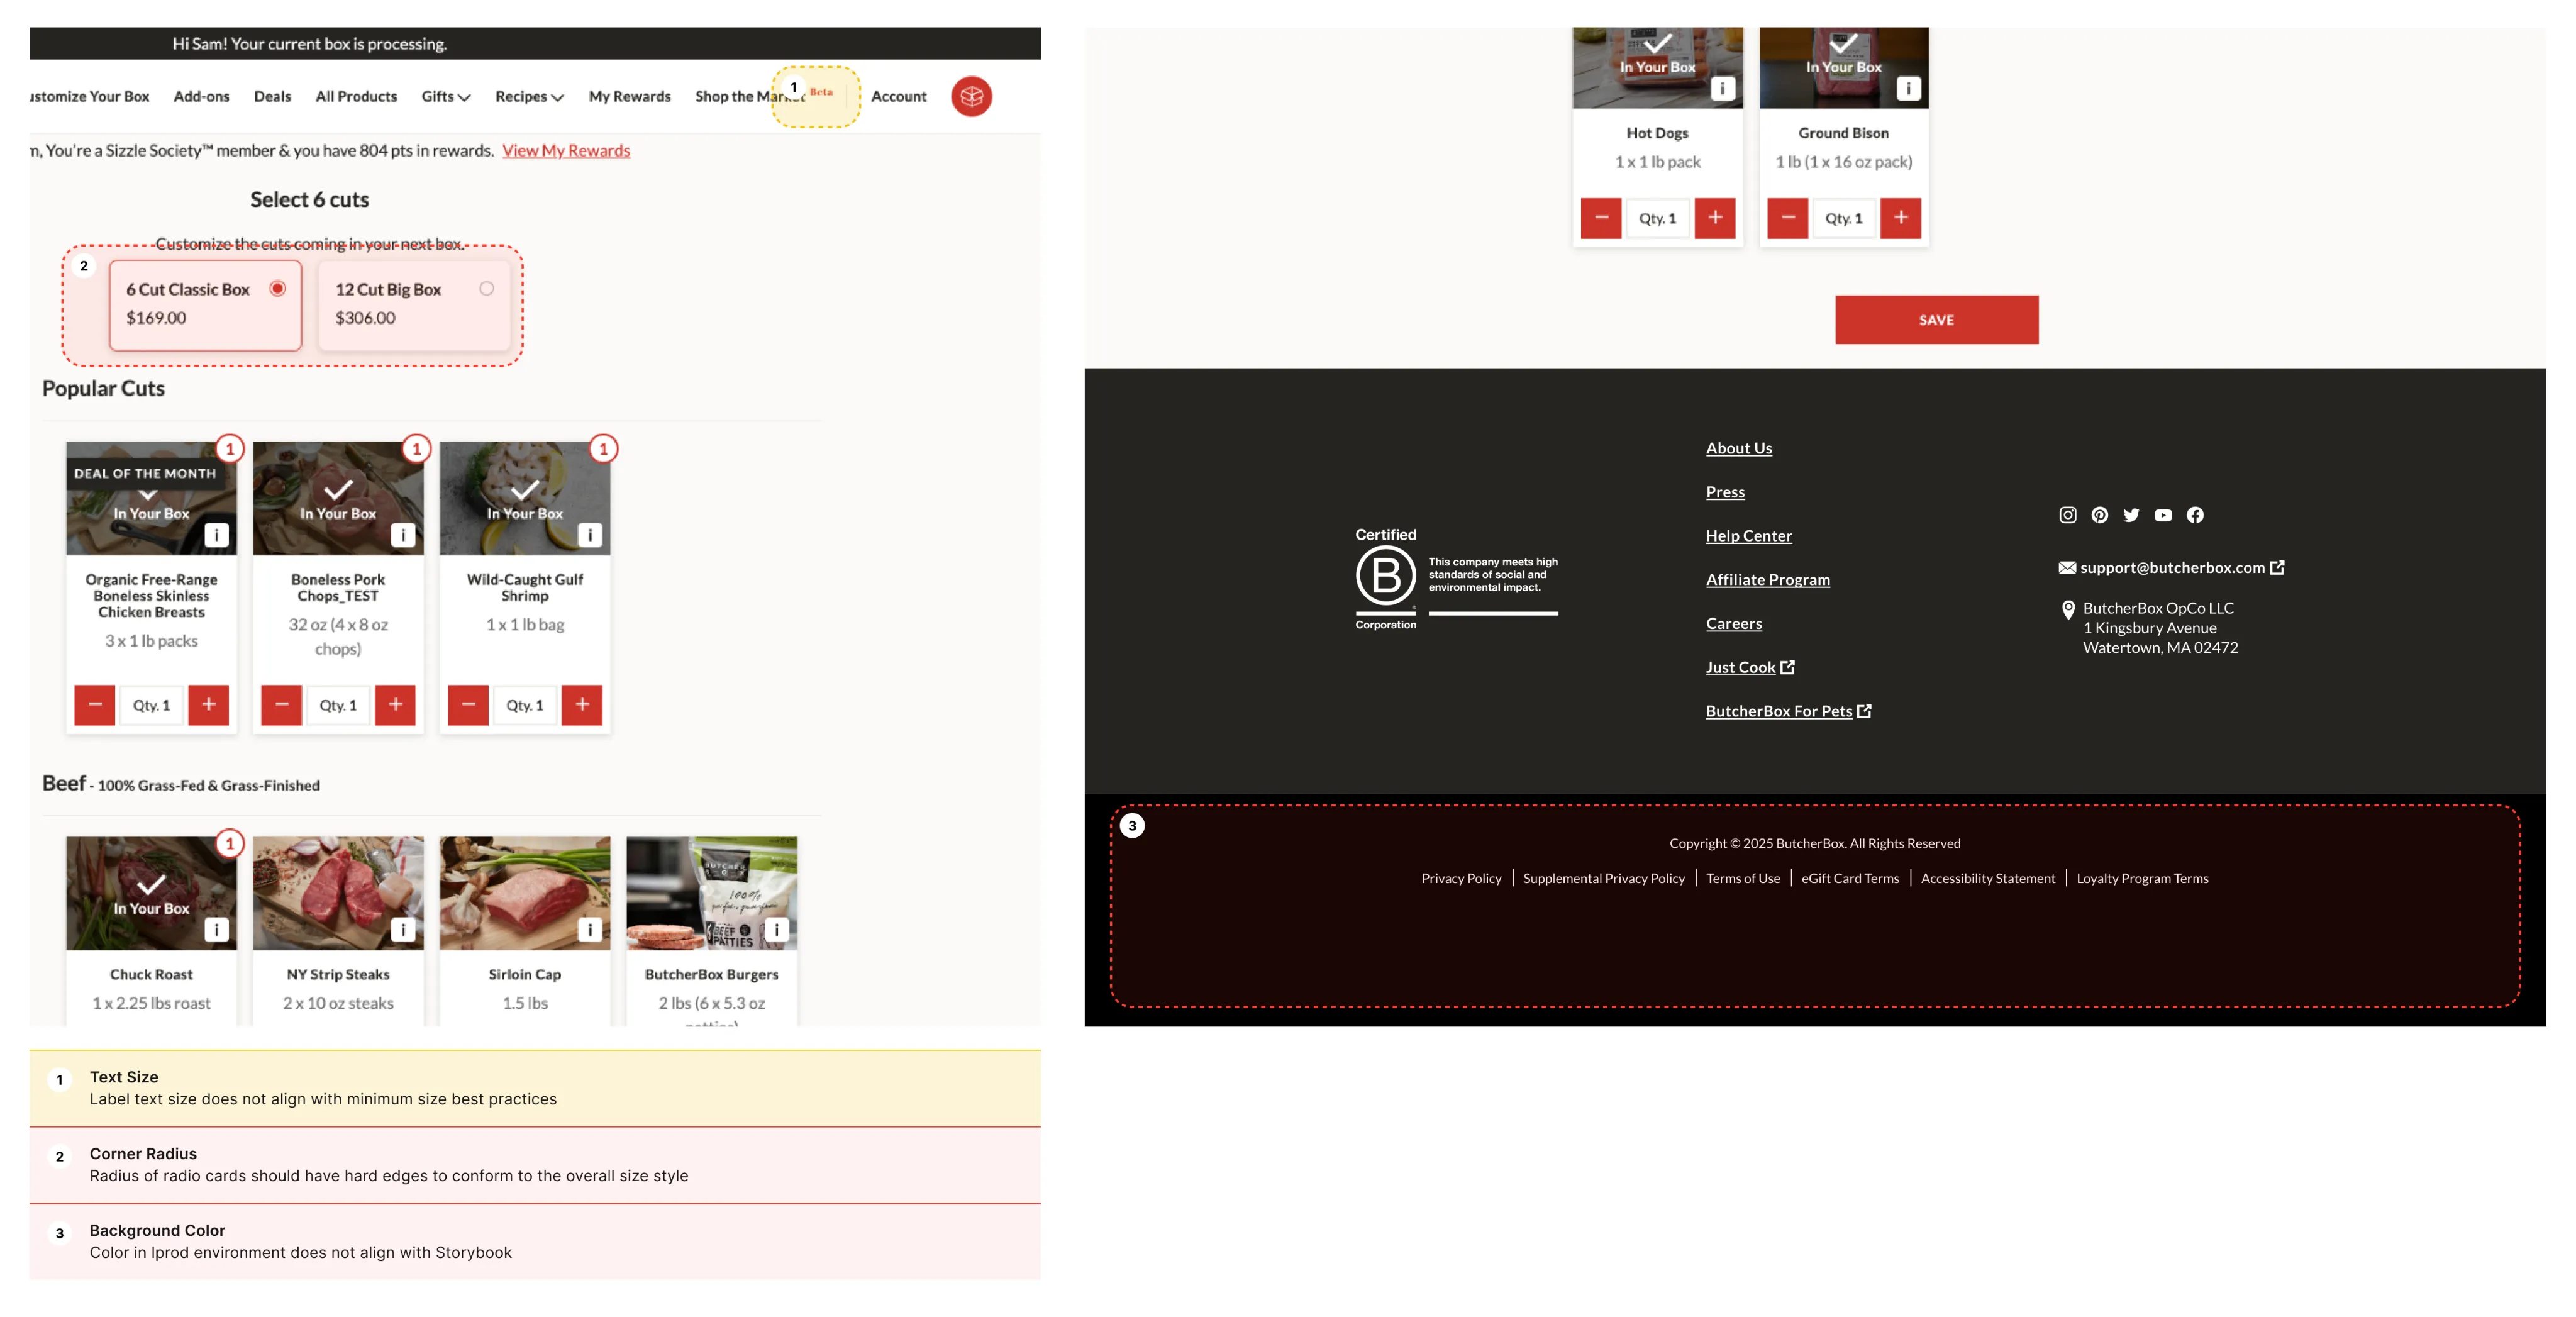Open Loyalty Program Terms link
Image resolution: width=2576 pixels, height=1317 pixels.
[2142, 878]
